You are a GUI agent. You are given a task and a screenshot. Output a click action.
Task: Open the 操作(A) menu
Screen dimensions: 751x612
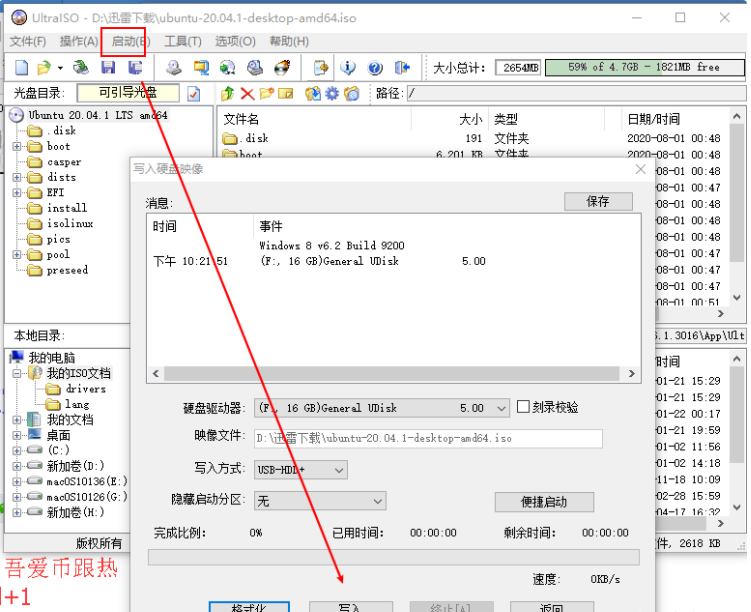[79, 42]
